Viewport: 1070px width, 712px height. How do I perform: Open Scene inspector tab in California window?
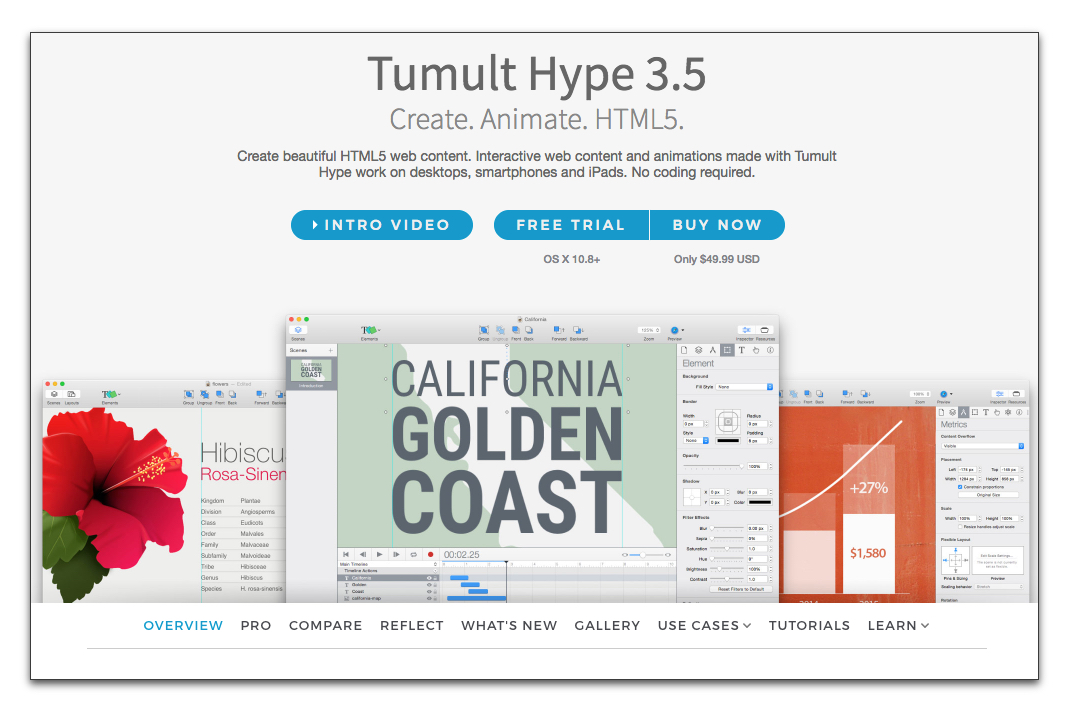pos(698,350)
